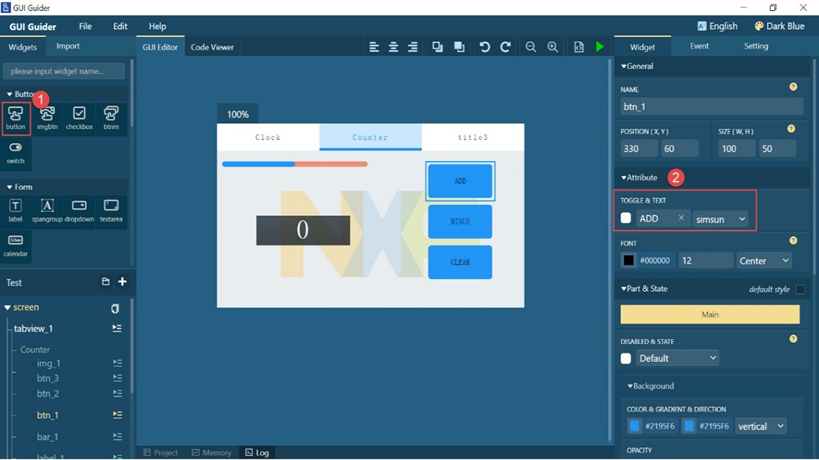The width and height of the screenshot is (819, 460).
Task: Switch to the Setting tab
Action: point(756,46)
